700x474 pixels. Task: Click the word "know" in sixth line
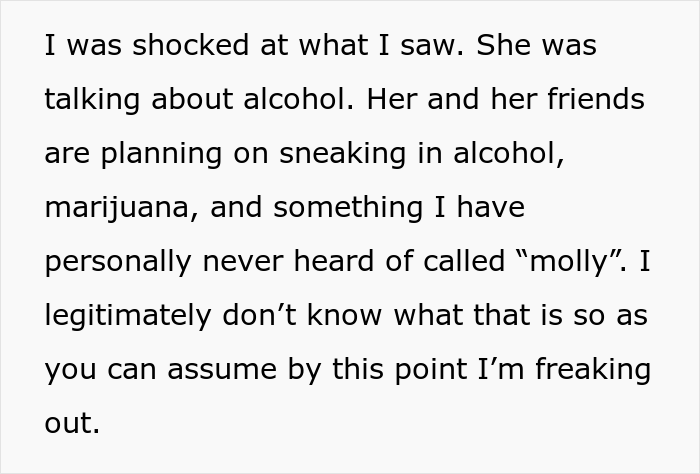(x=344, y=315)
